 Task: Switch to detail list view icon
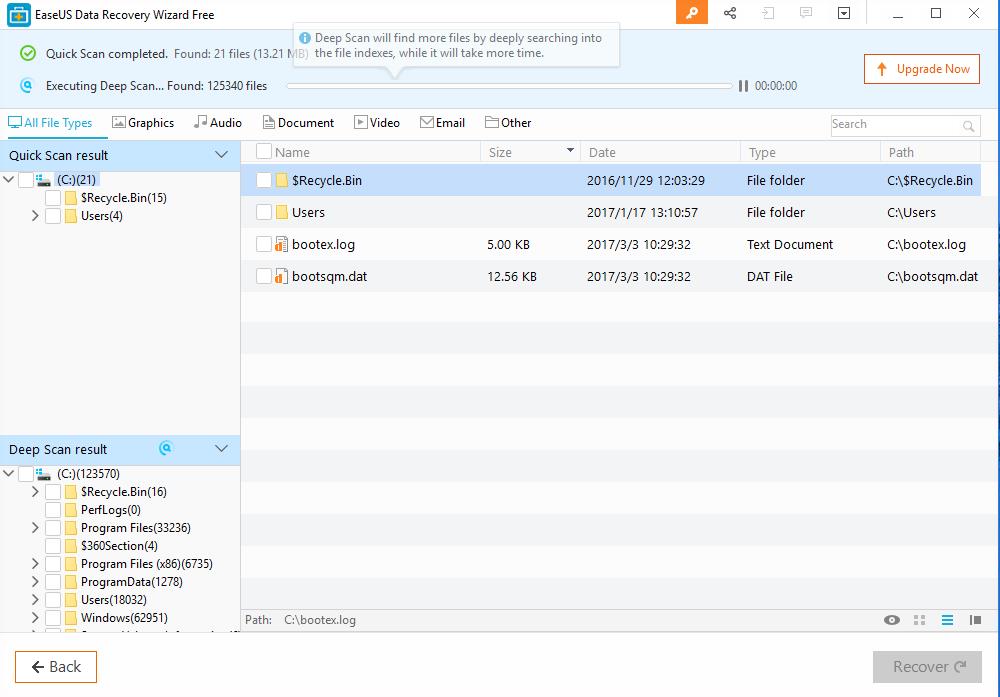pyautogui.click(x=947, y=620)
